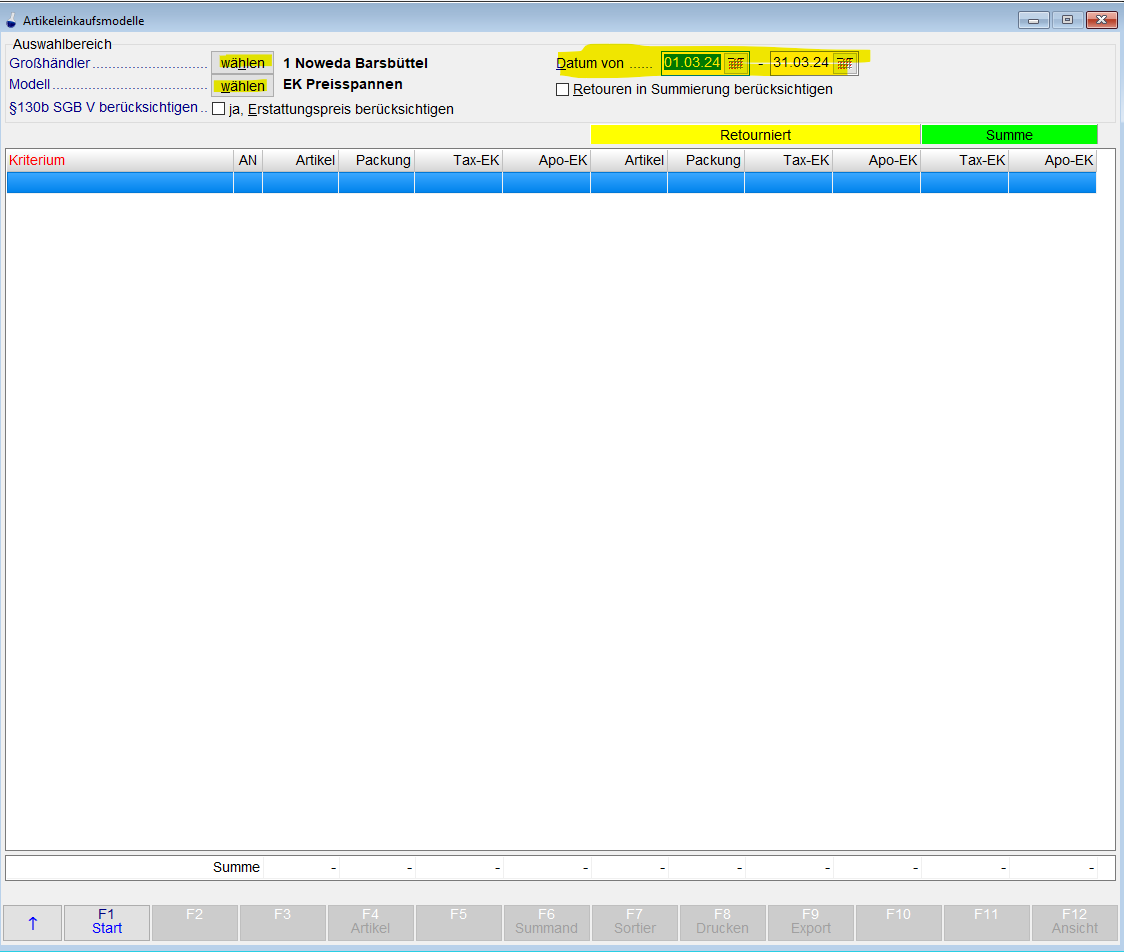
Task: Click the EK Preisspannen text
Action: (x=343, y=85)
